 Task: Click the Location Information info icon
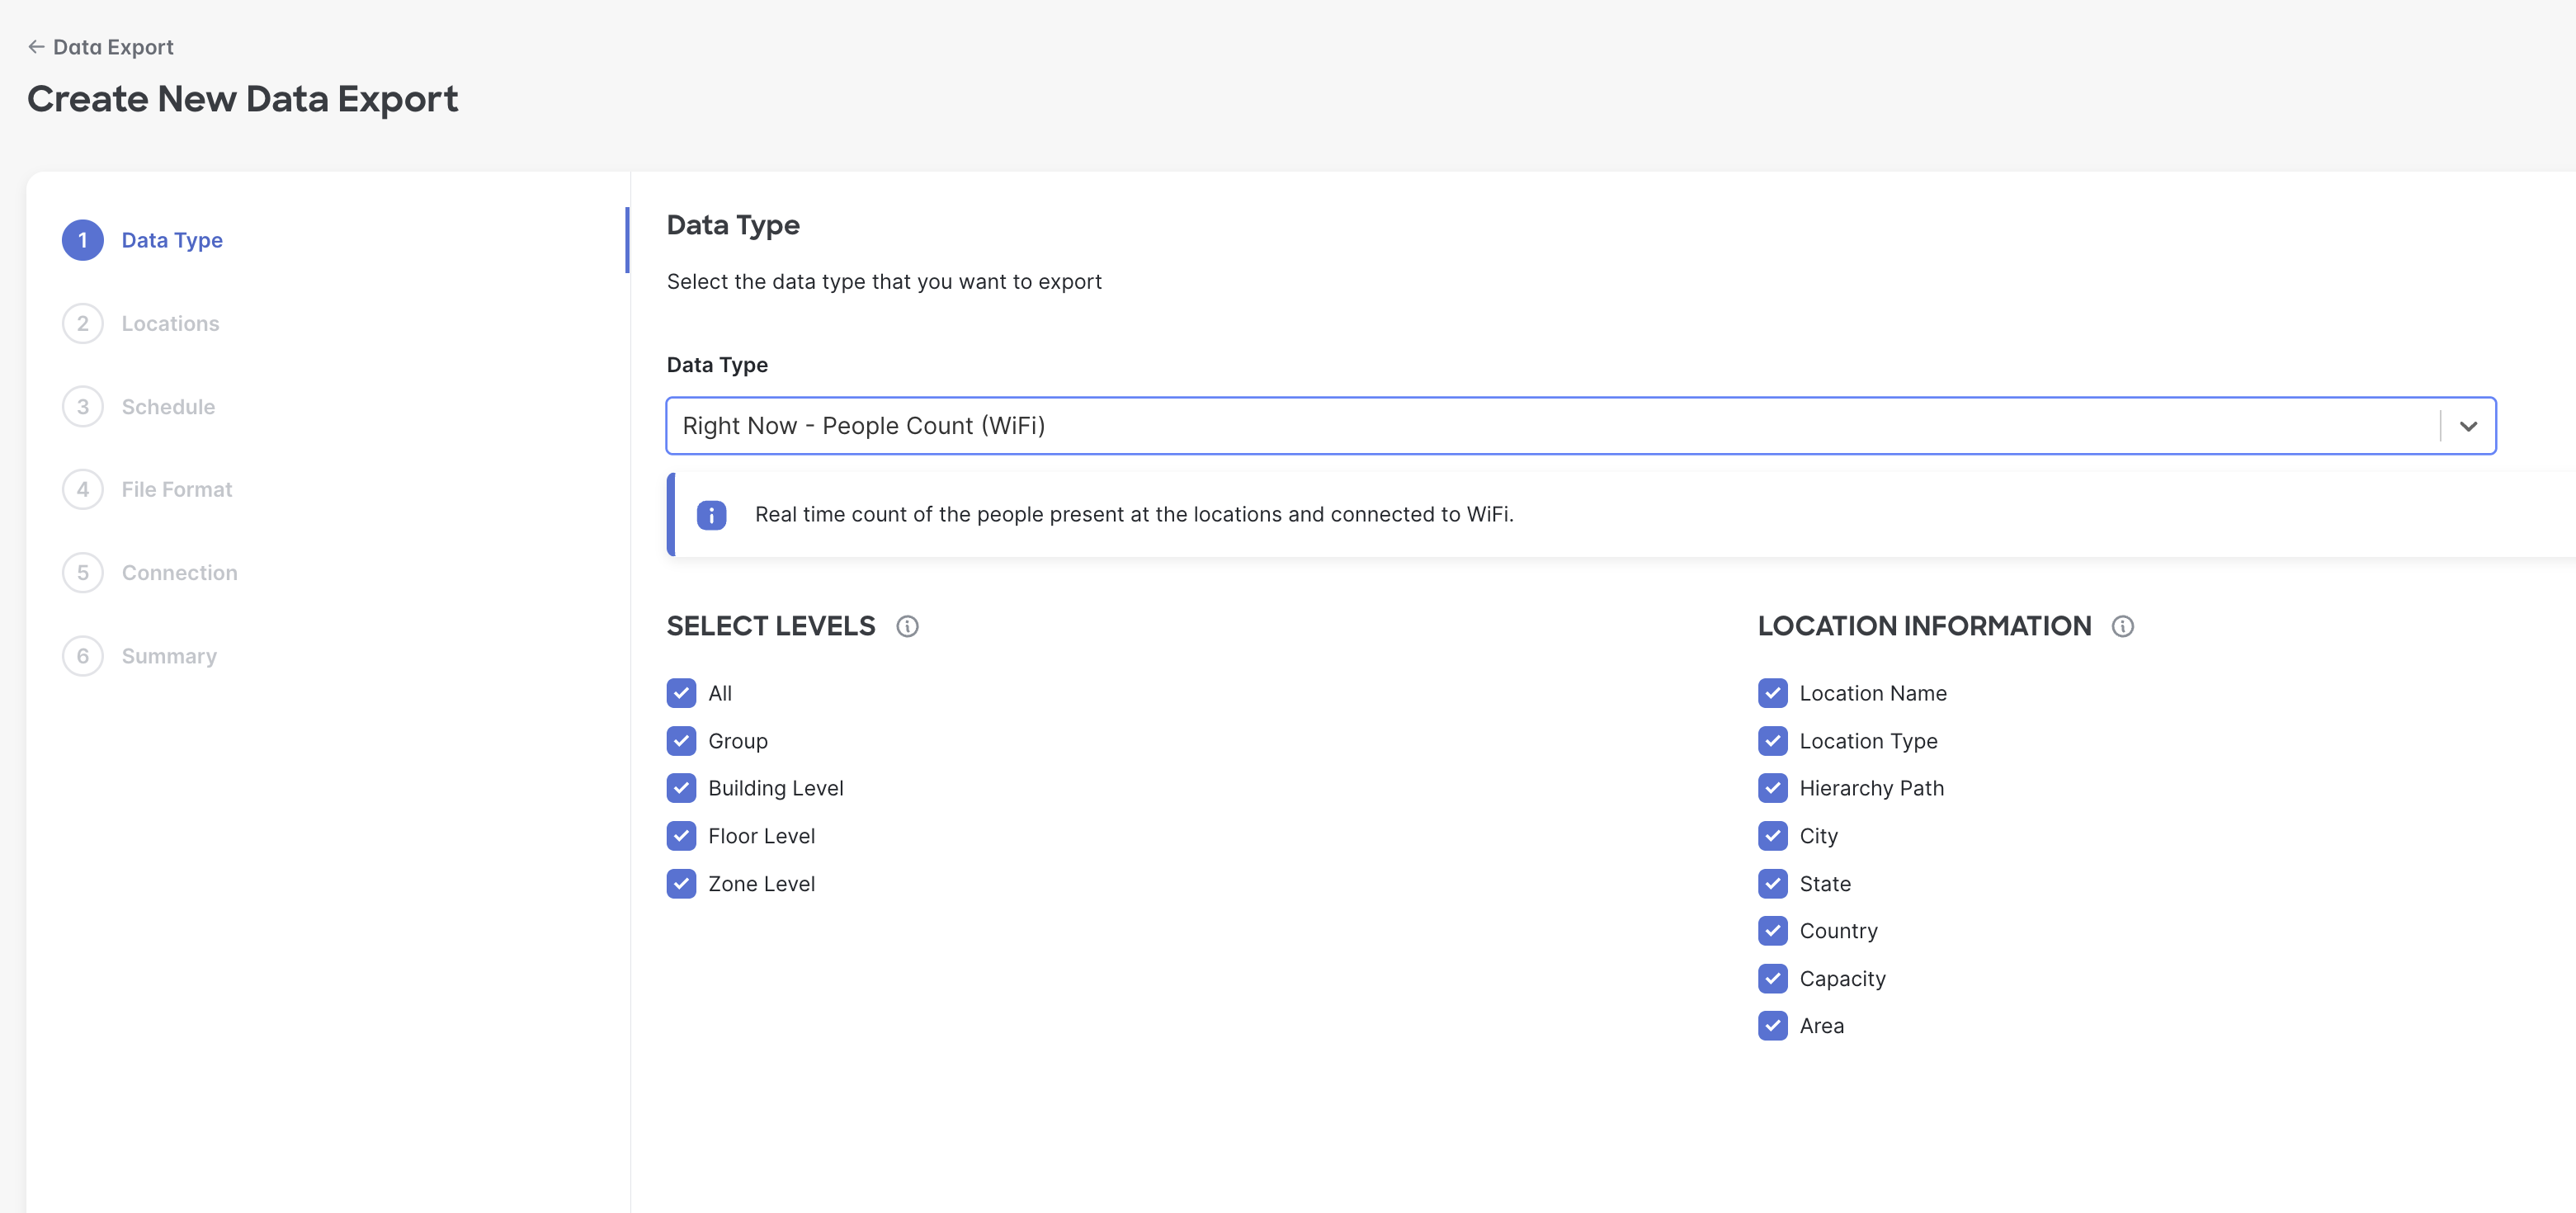2122,626
